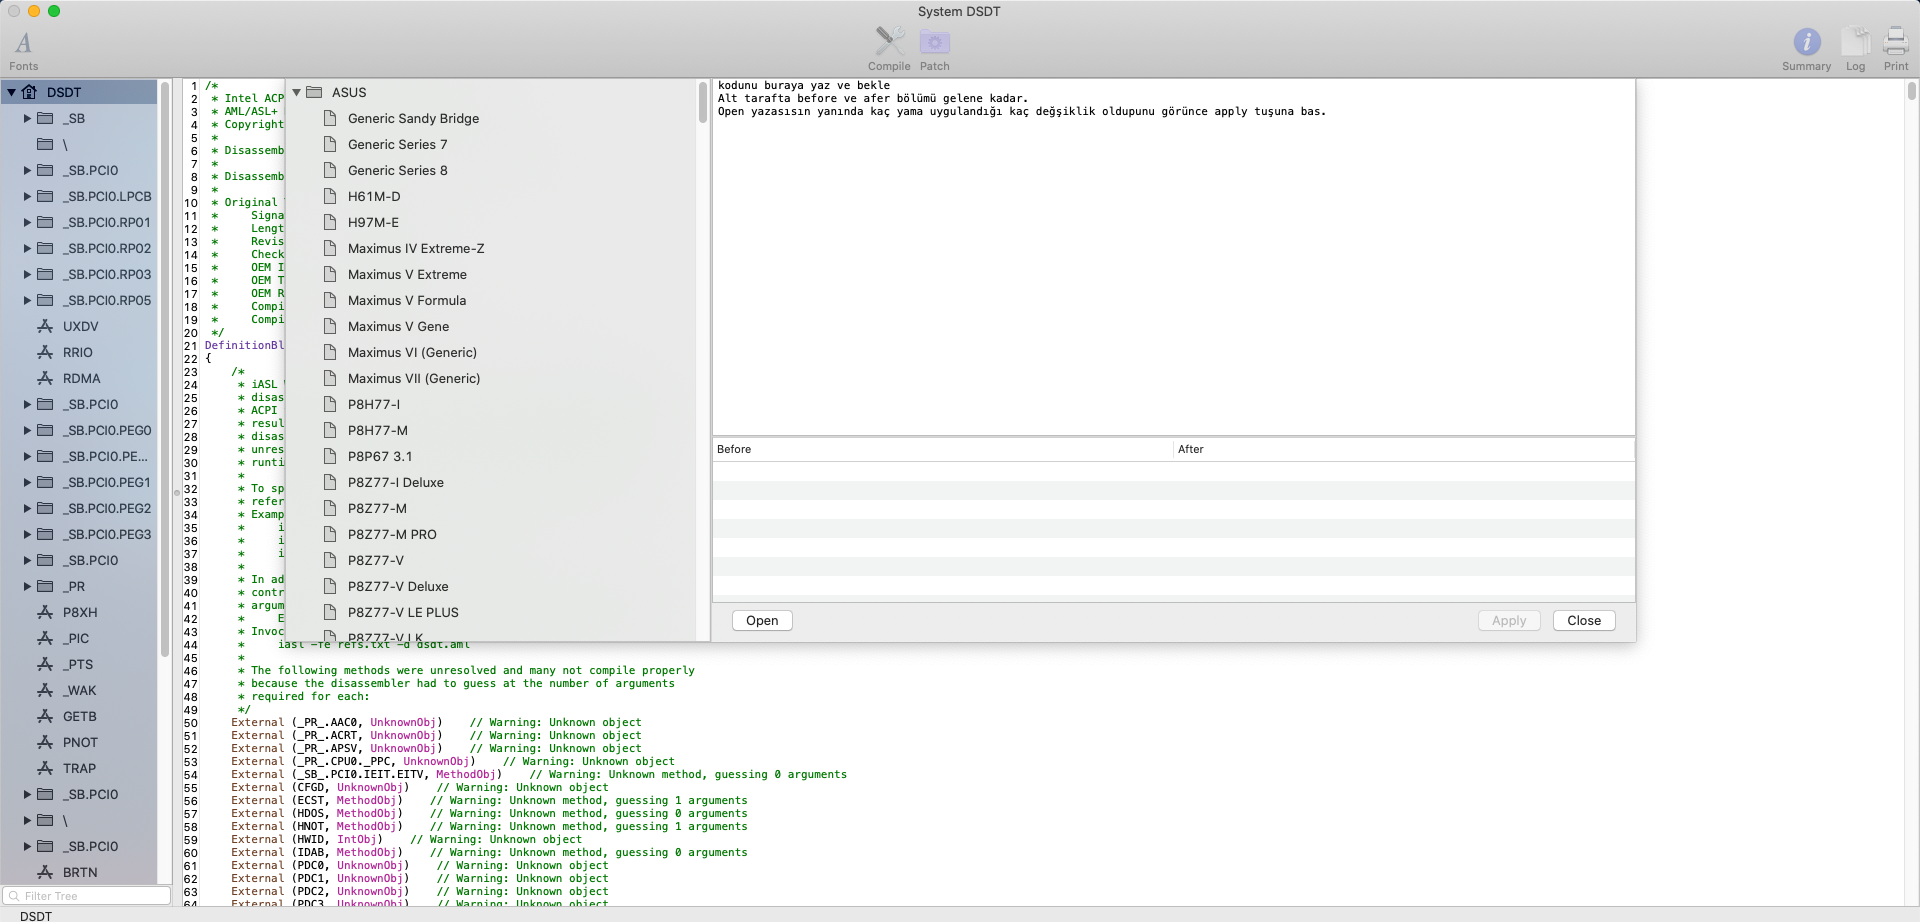Select Maximus V Formula patch entry

pyautogui.click(x=406, y=301)
